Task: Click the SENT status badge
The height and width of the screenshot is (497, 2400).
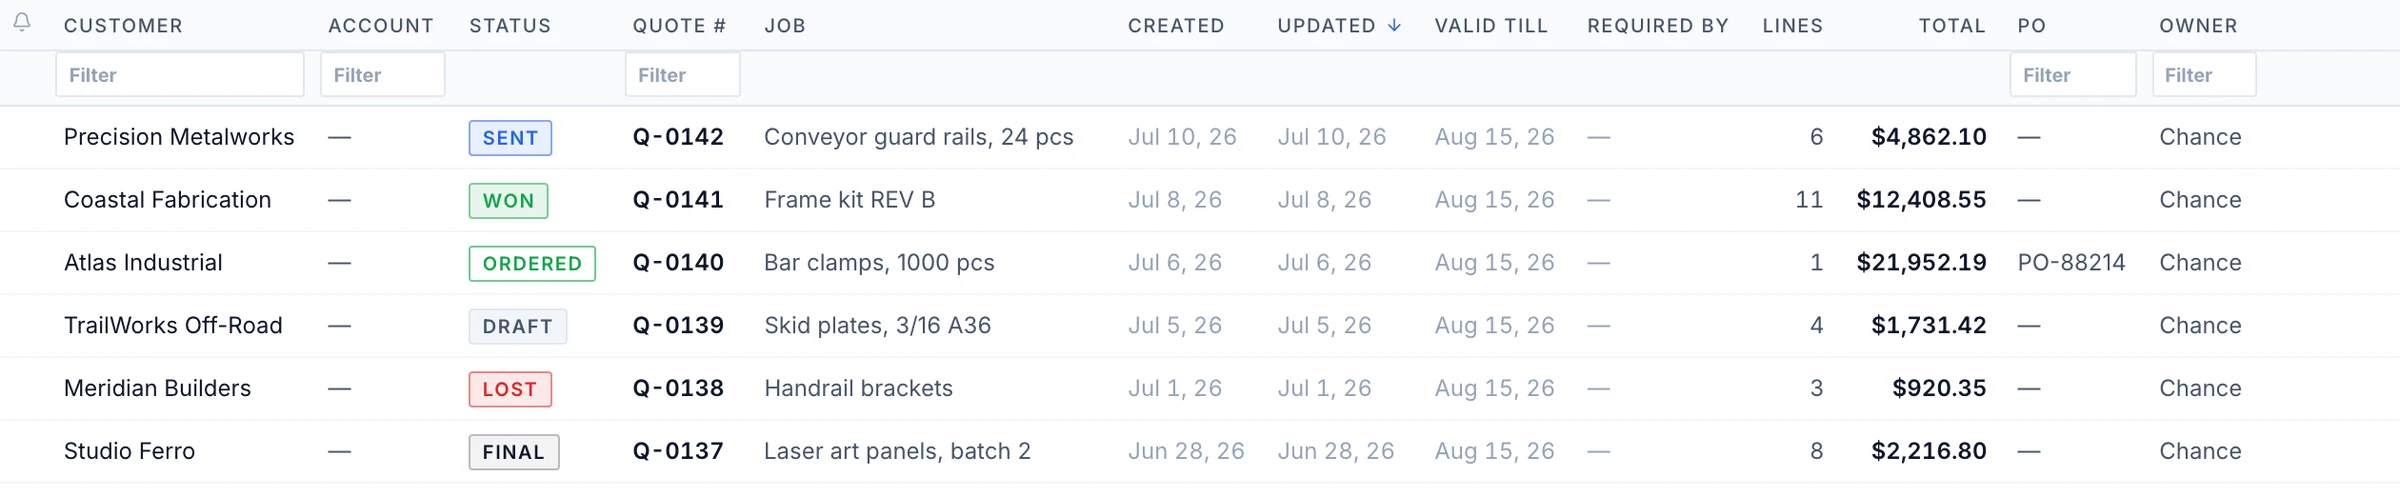Action: (x=510, y=138)
